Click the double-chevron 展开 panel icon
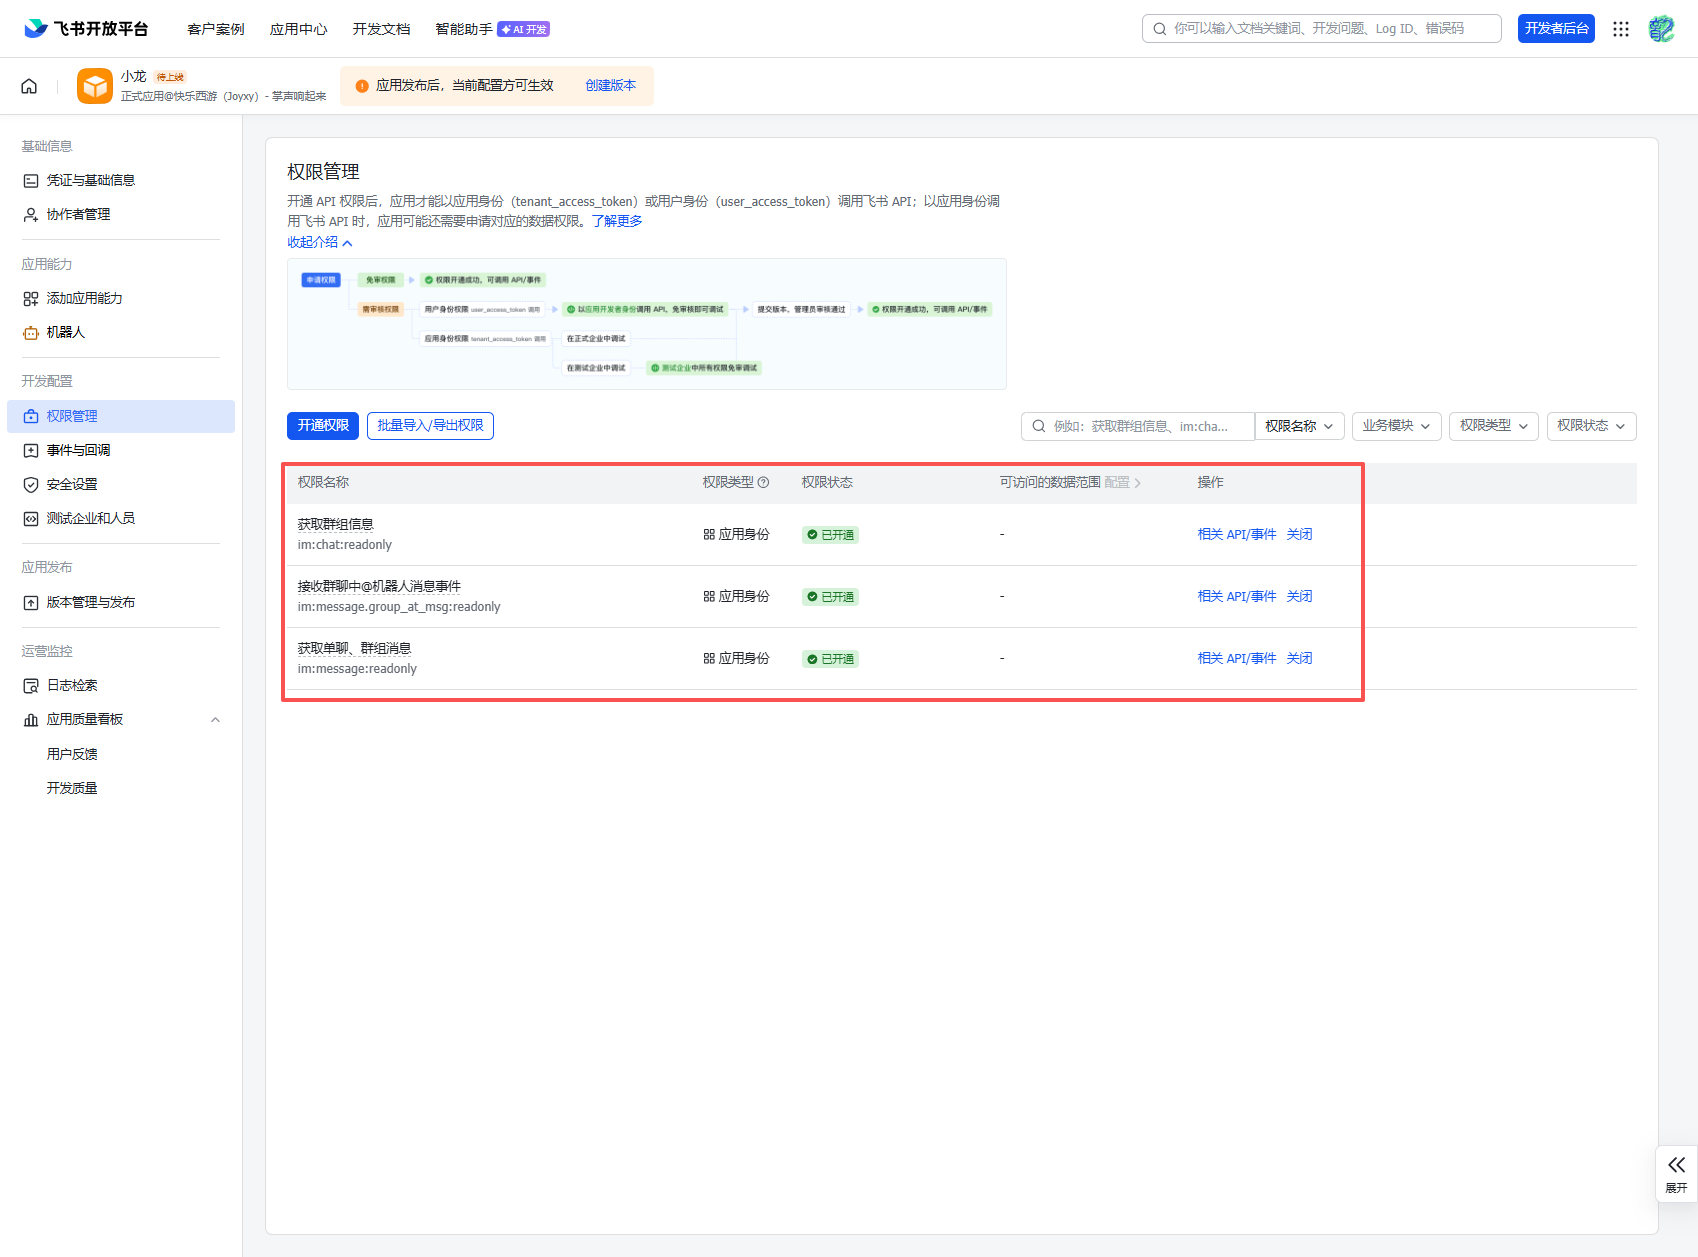 [1677, 1165]
